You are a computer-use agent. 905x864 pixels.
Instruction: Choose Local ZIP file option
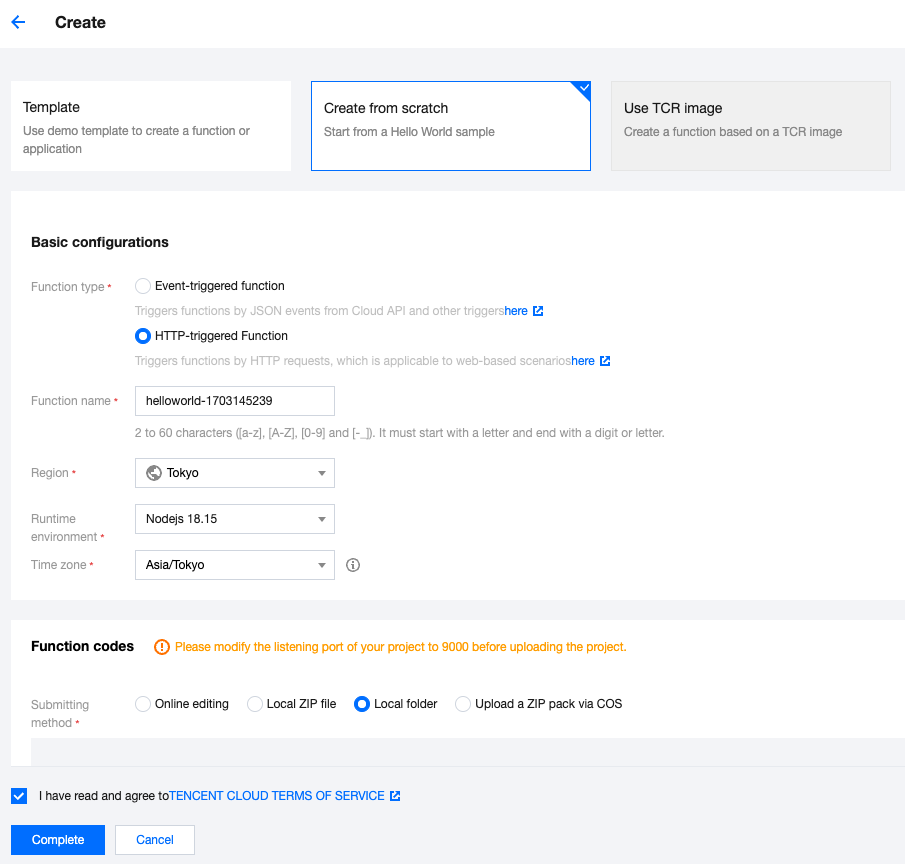point(255,704)
